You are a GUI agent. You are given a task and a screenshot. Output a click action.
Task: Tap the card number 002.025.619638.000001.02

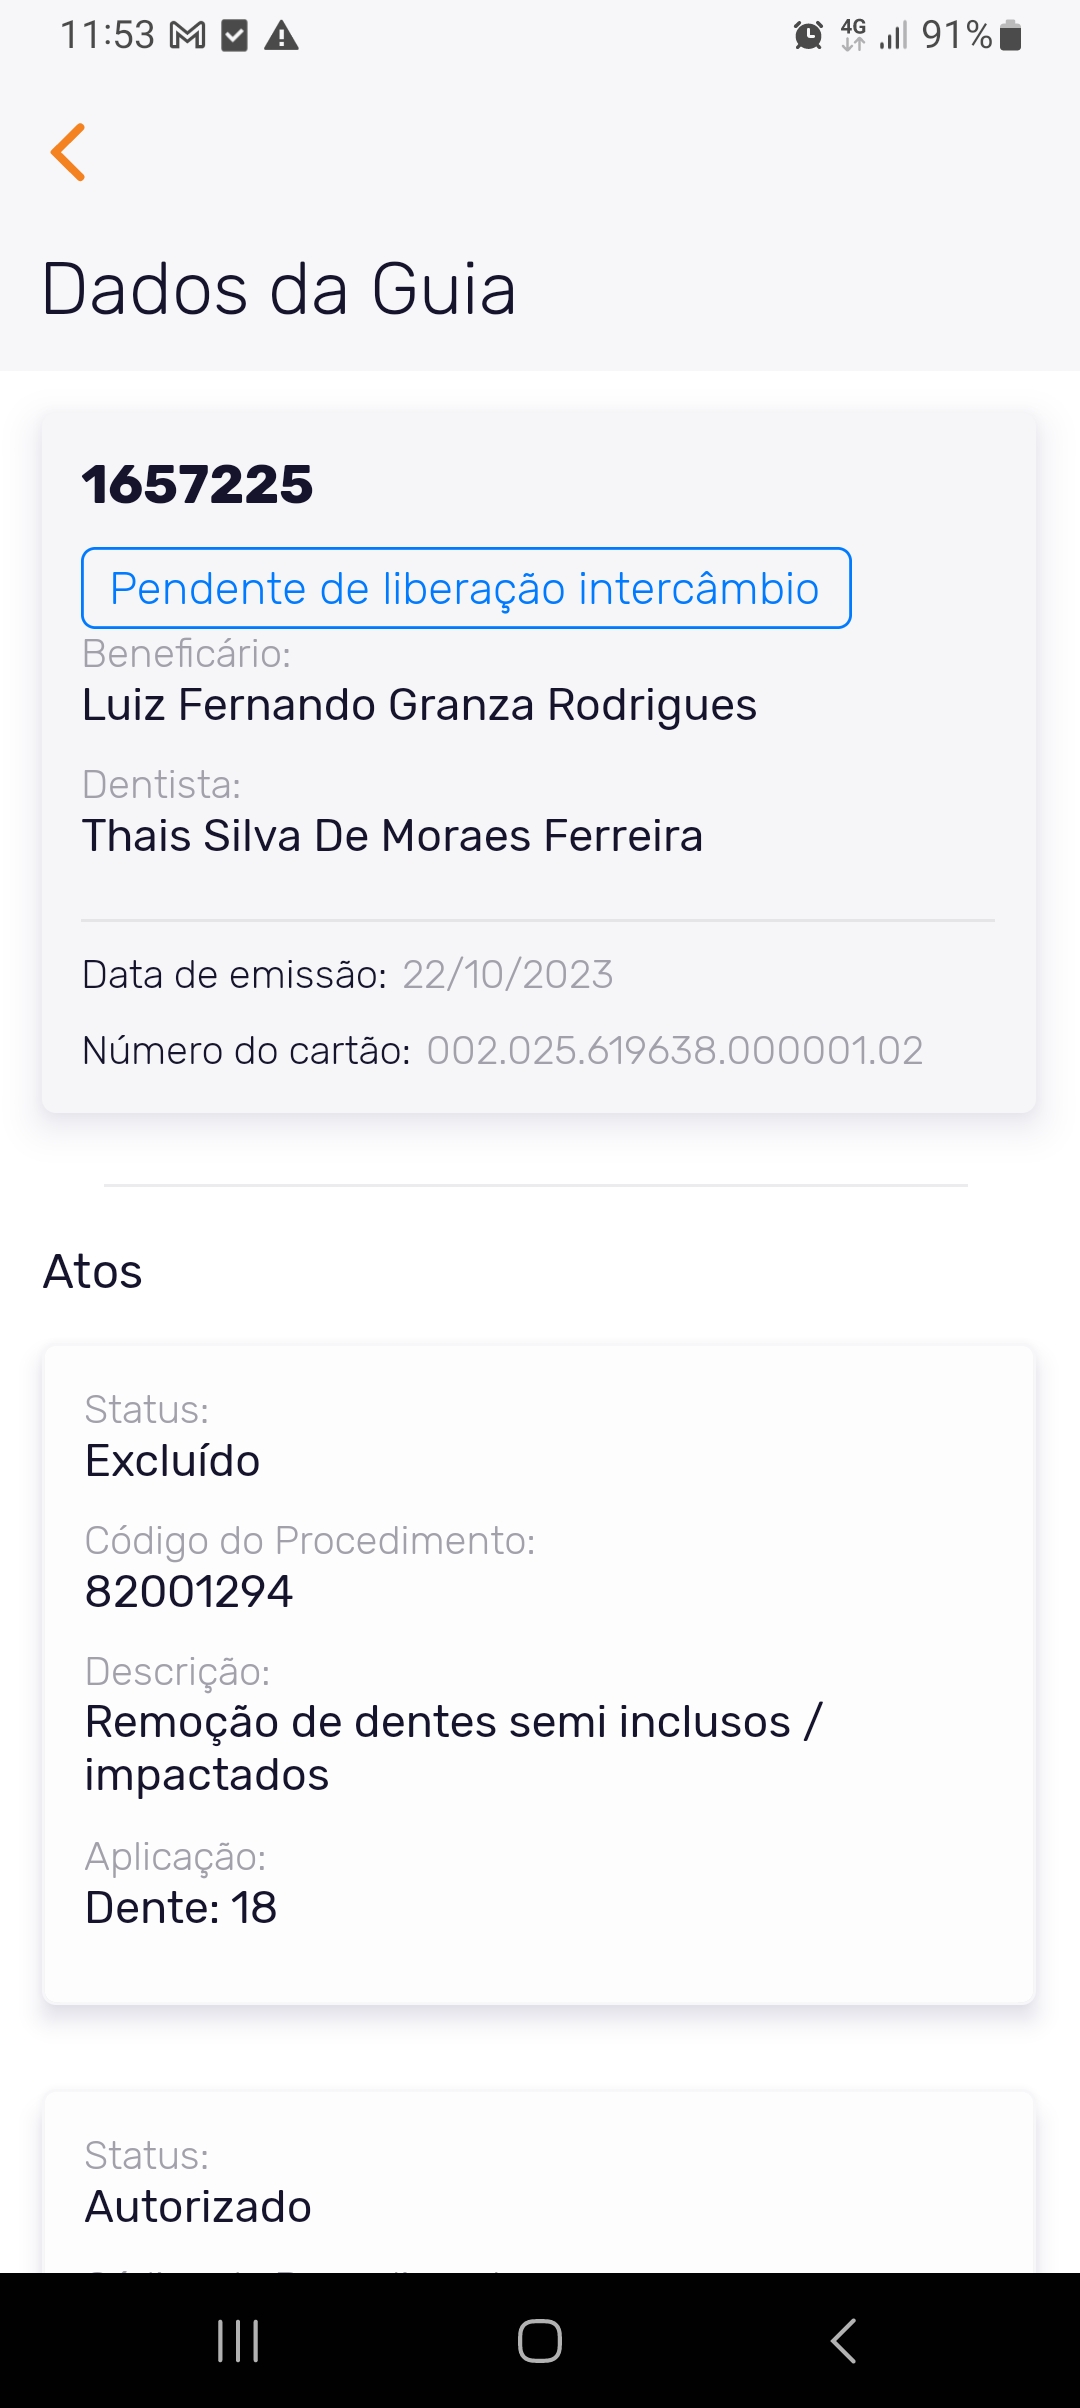click(x=674, y=1051)
